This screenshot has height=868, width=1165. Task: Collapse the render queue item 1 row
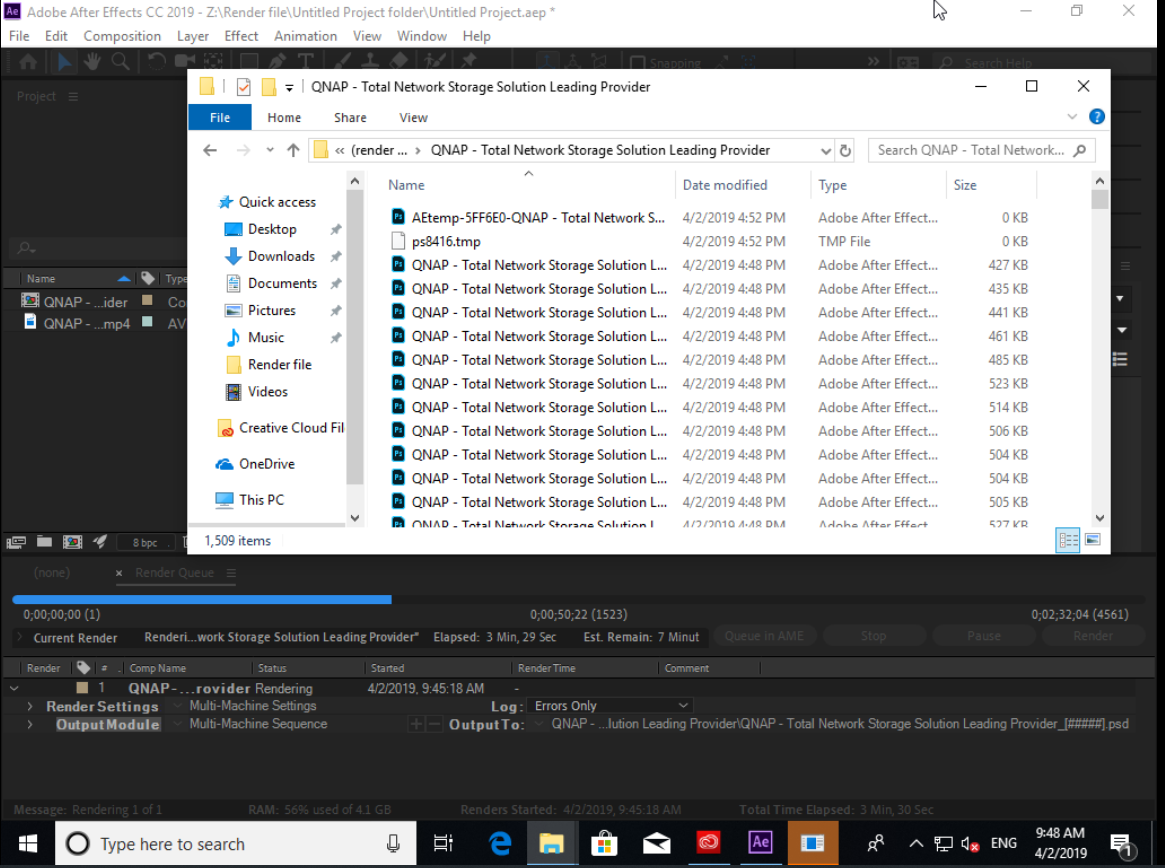point(14,688)
